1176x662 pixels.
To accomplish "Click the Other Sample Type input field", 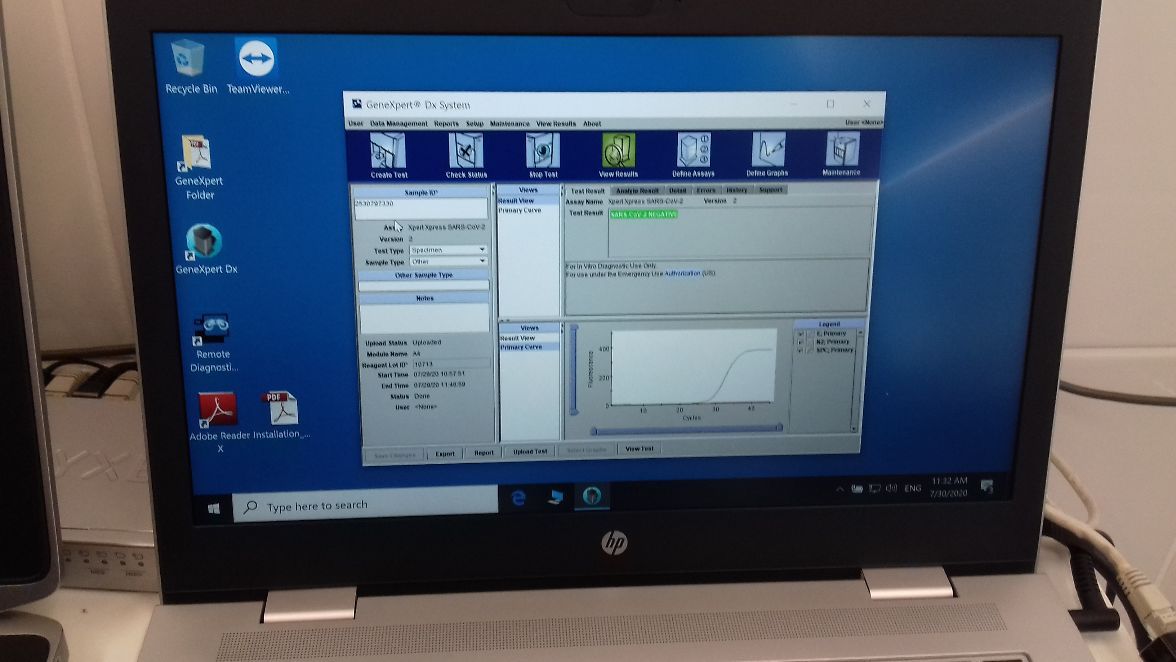I will (424, 285).
